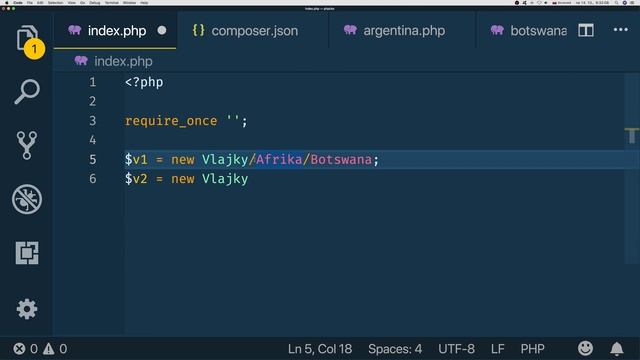Open the Manage gear menu

27,309
